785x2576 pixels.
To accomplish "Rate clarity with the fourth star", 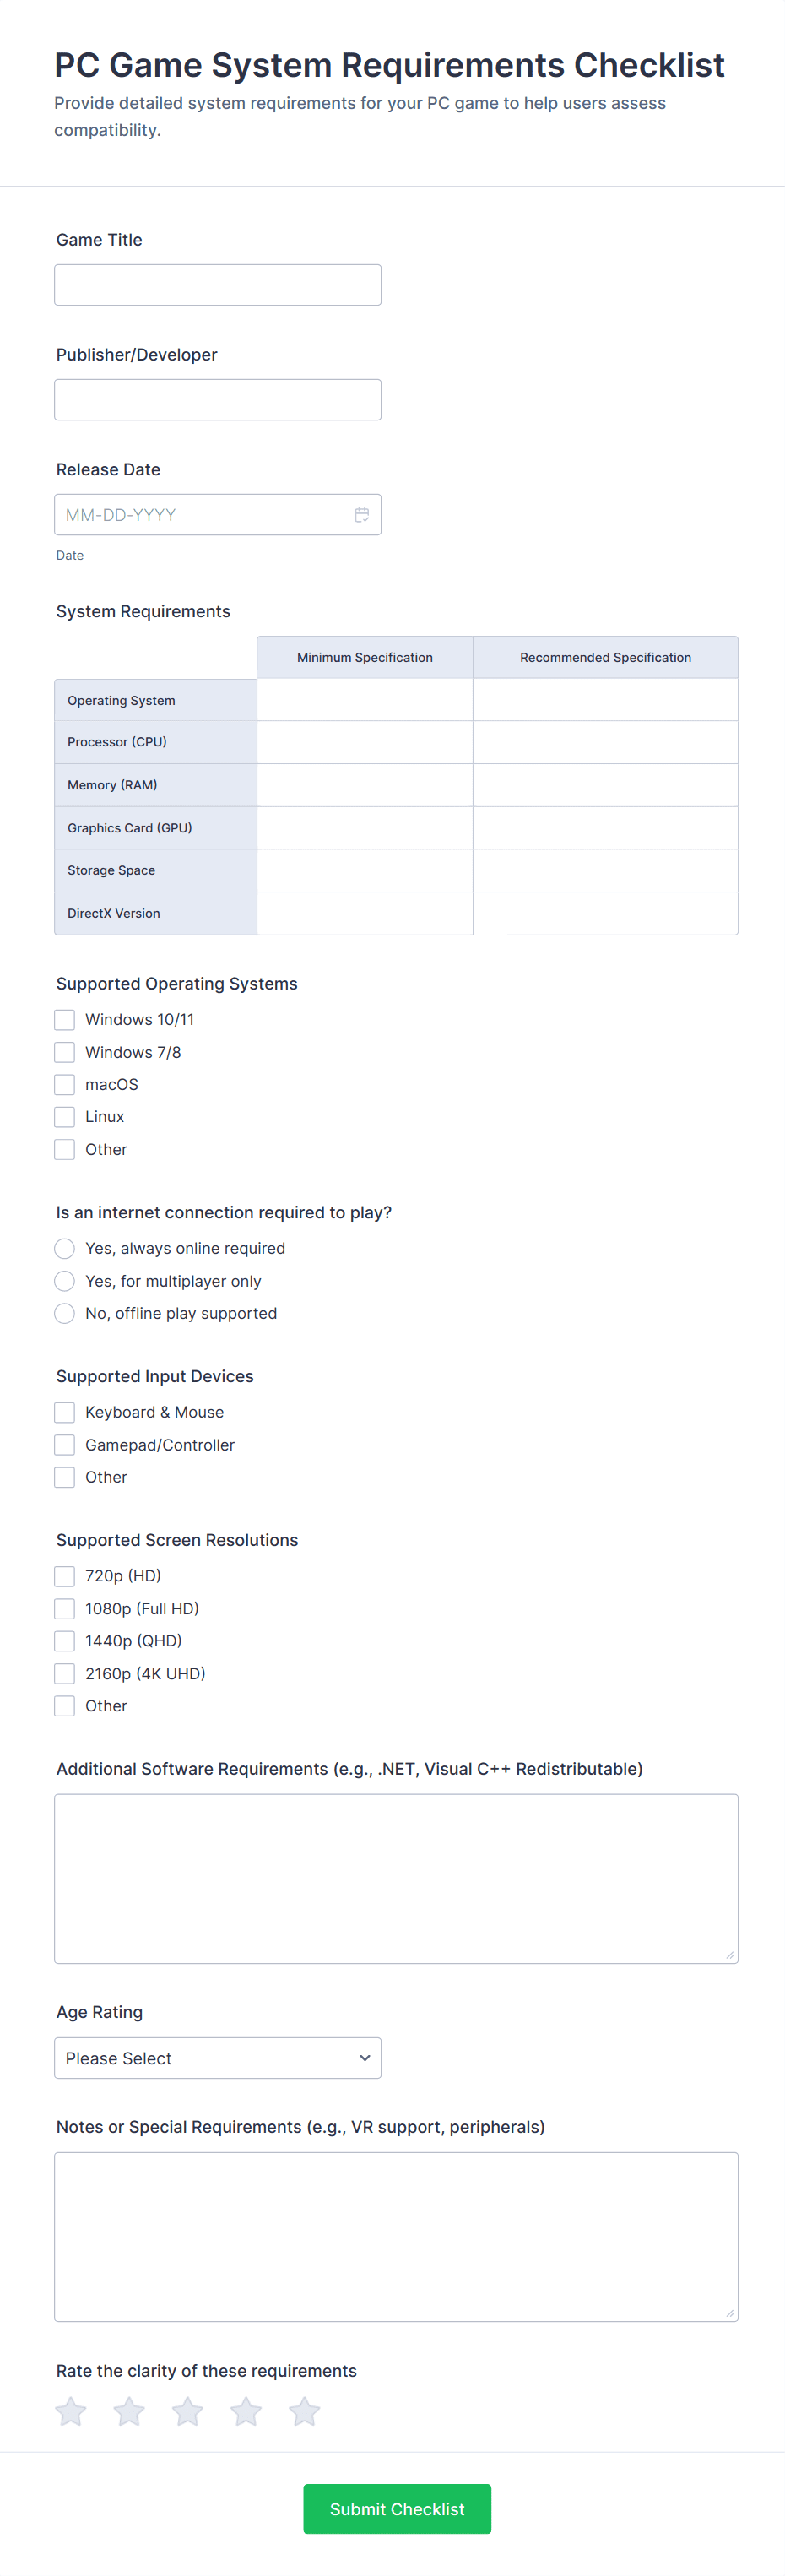I will point(246,2411).
